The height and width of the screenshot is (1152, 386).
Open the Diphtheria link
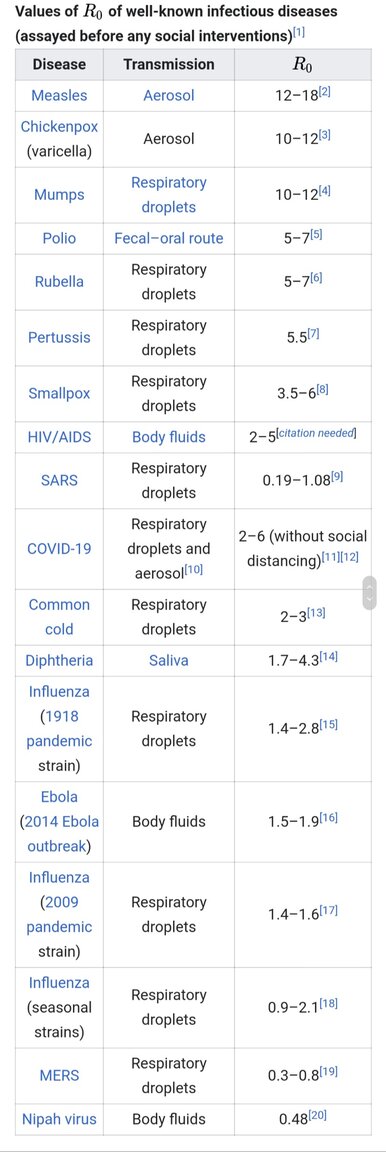click(x=59, y=660)
